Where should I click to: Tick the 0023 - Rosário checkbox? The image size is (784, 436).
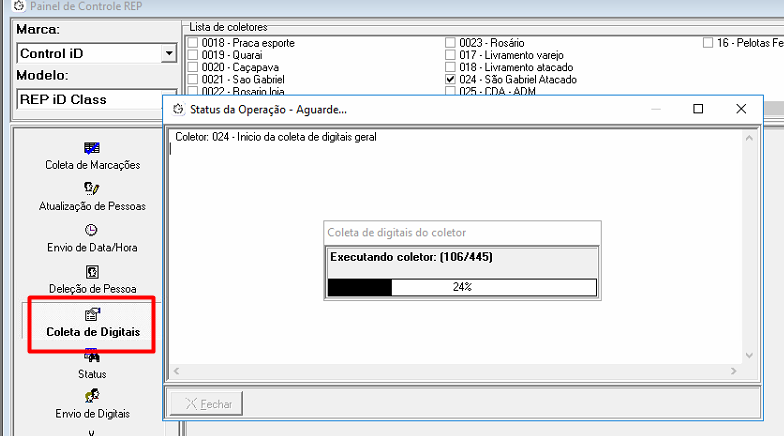click(451, 43)
